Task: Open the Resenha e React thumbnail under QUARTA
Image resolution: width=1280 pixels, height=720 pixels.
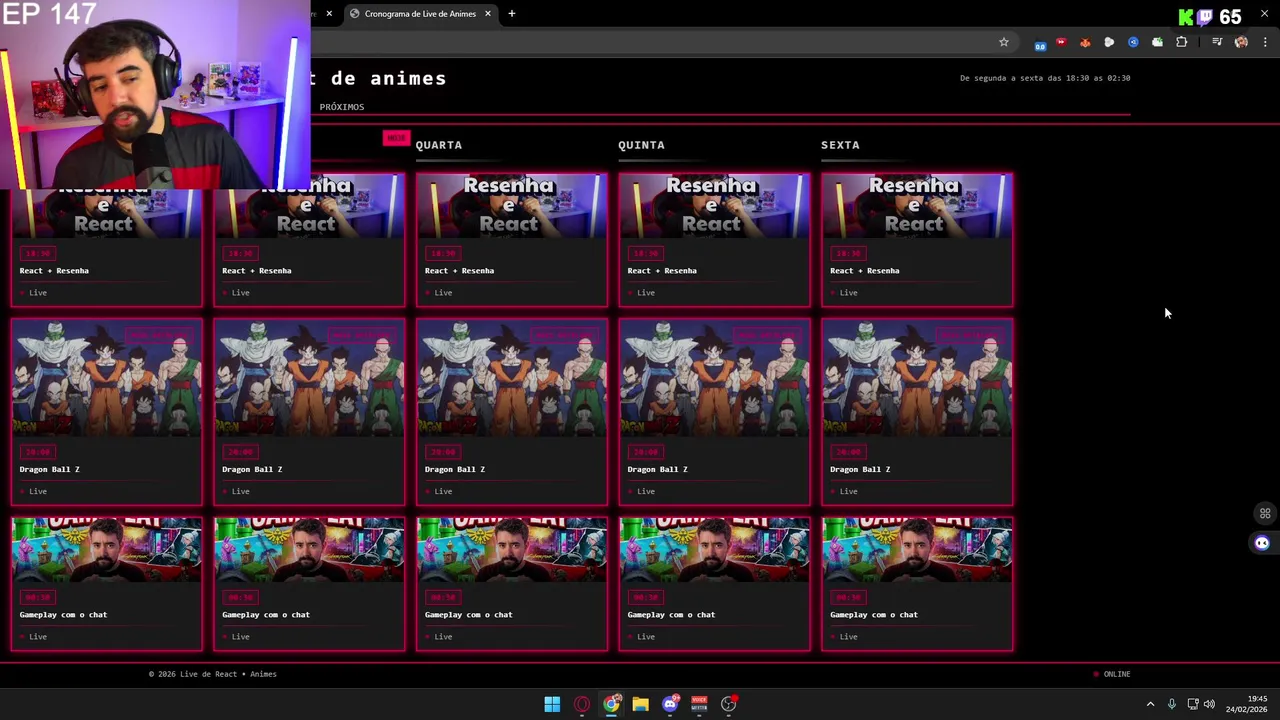Action: [511, 206]
